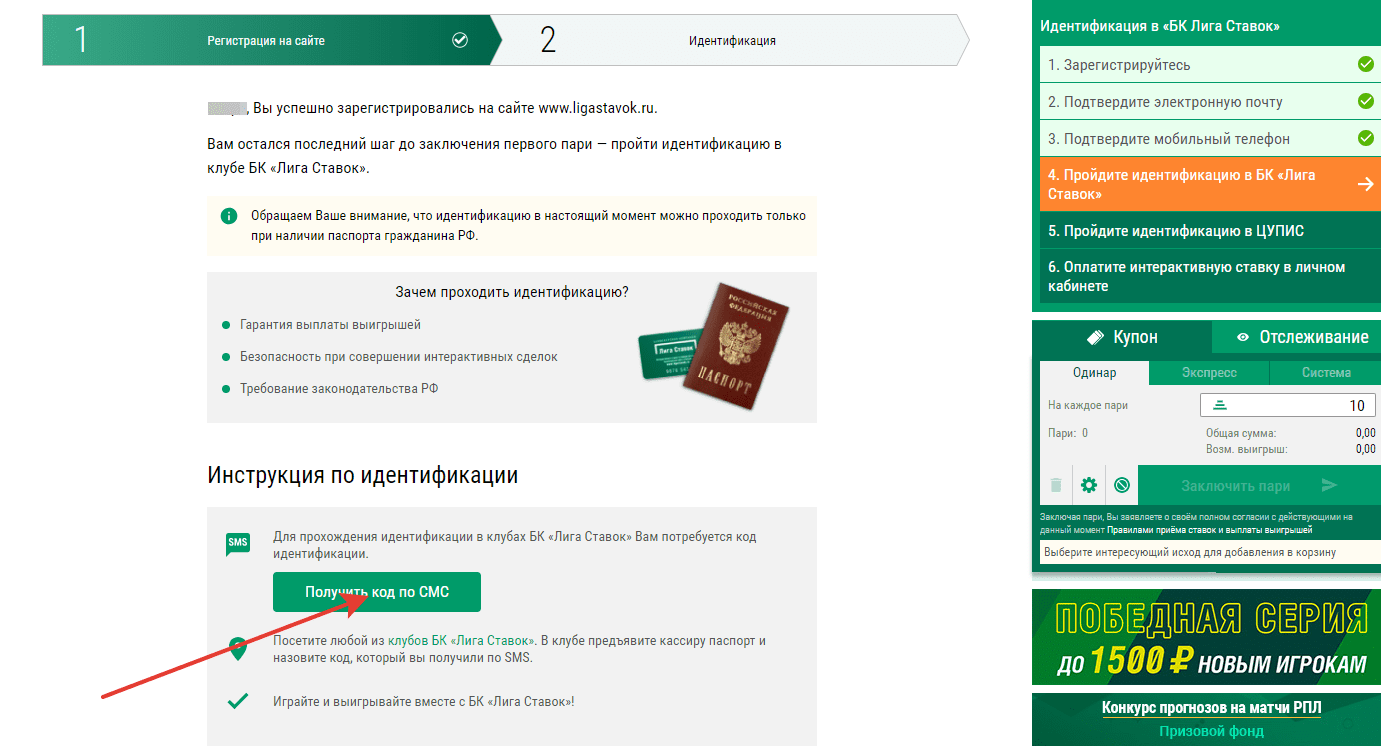Click 'Возм. выигрыш:' label in coupon
Image resolution: width=1381 pixels, height=746 pixels.
[1246, 449]
